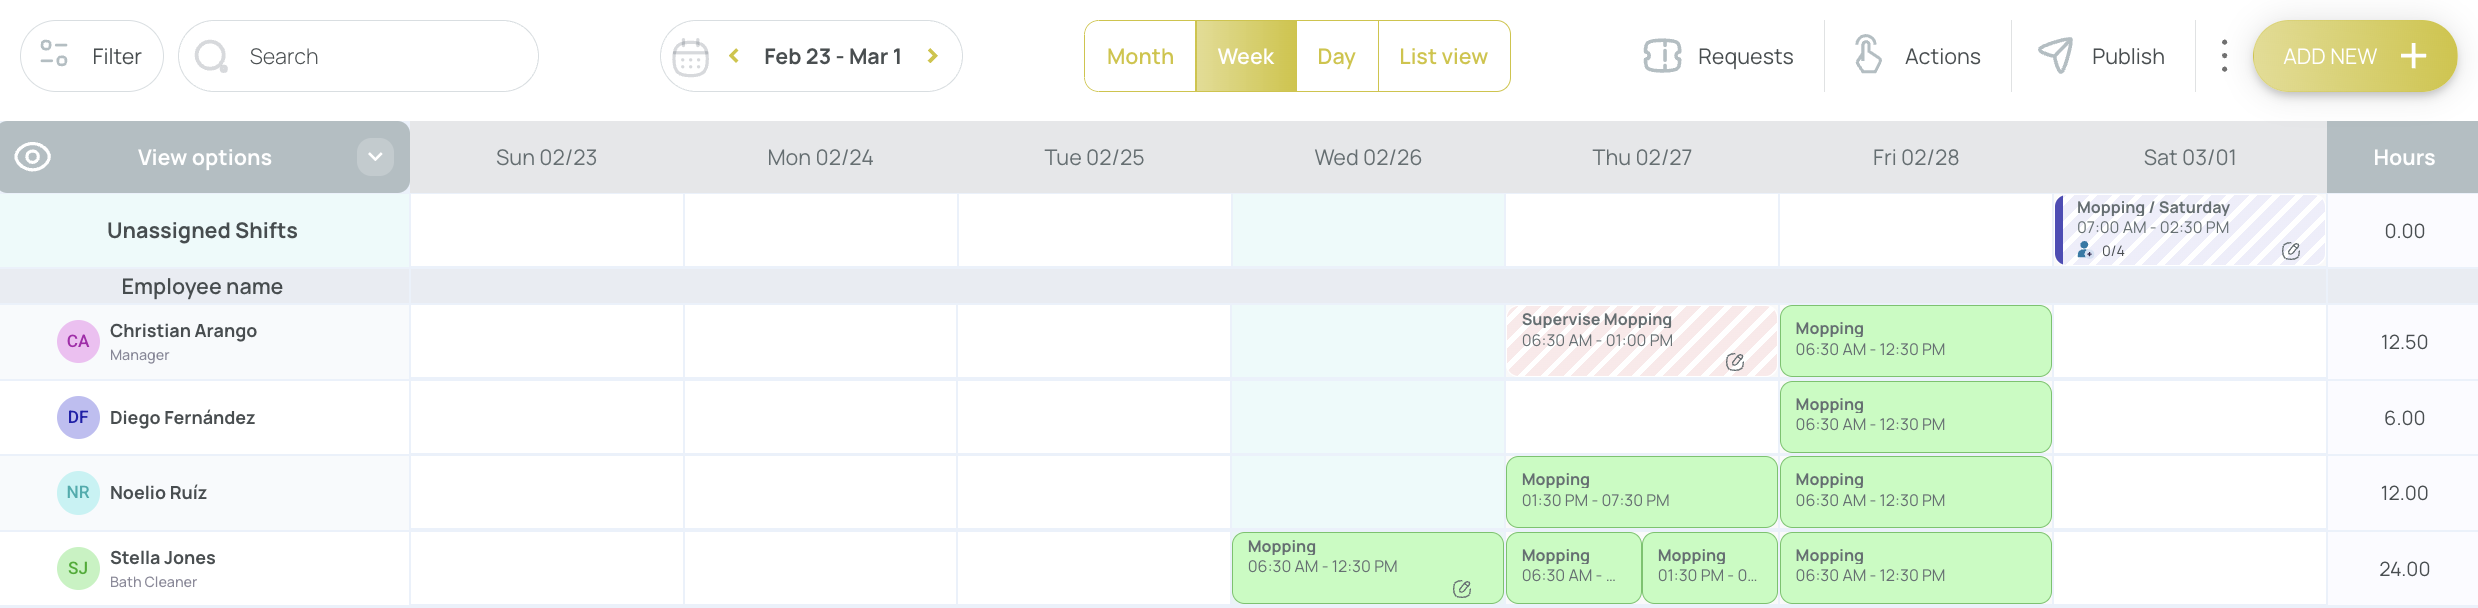This screenshot has width=2478, height=608.
Task: Edit the Supervise Mopping shift note icon
Action: (x=1735, y=362)
